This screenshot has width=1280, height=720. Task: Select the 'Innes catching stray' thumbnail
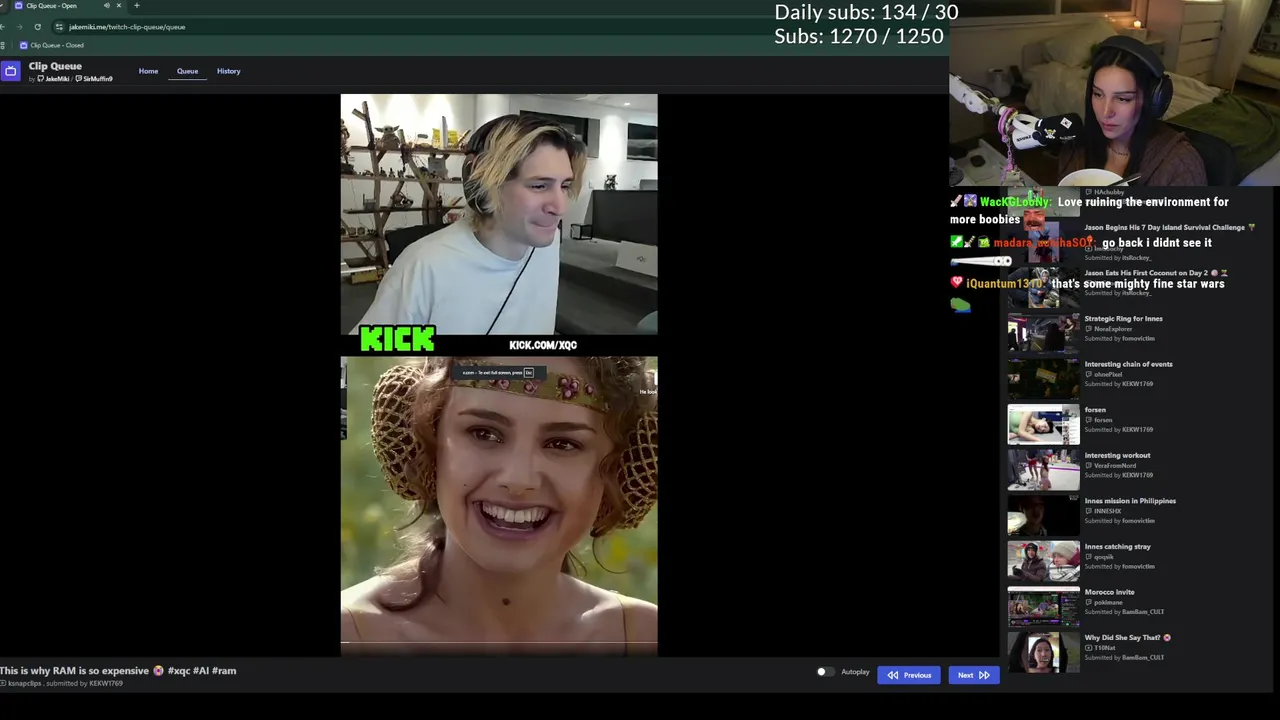pos(1043,561)
